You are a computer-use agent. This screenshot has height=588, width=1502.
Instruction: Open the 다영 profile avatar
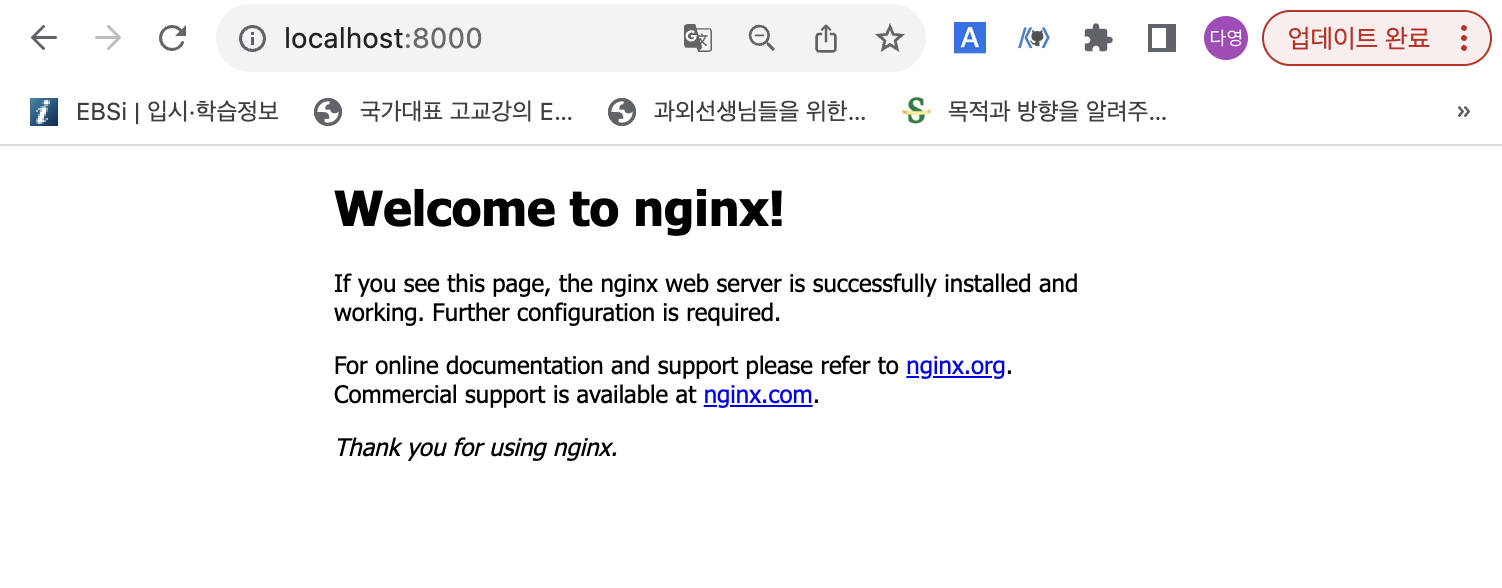(1225, 38)
